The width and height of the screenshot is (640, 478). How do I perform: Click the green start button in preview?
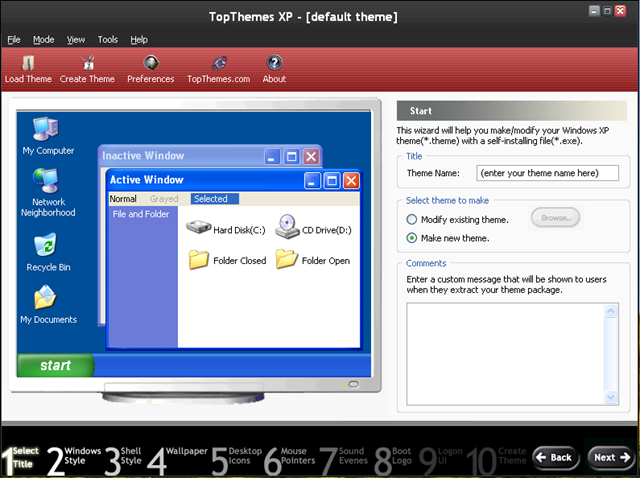pos(56,365)
